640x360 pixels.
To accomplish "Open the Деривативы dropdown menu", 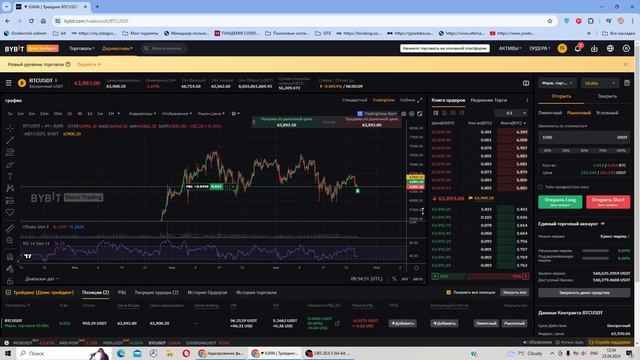I will [x=117, y=49].
